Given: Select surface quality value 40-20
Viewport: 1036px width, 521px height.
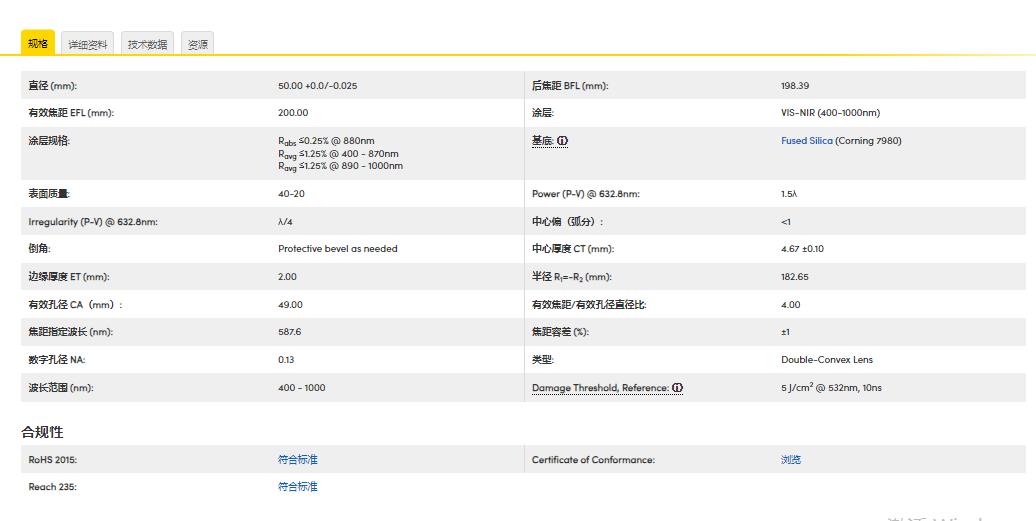Looking at the screenshot, I should (x=291, y=194).
